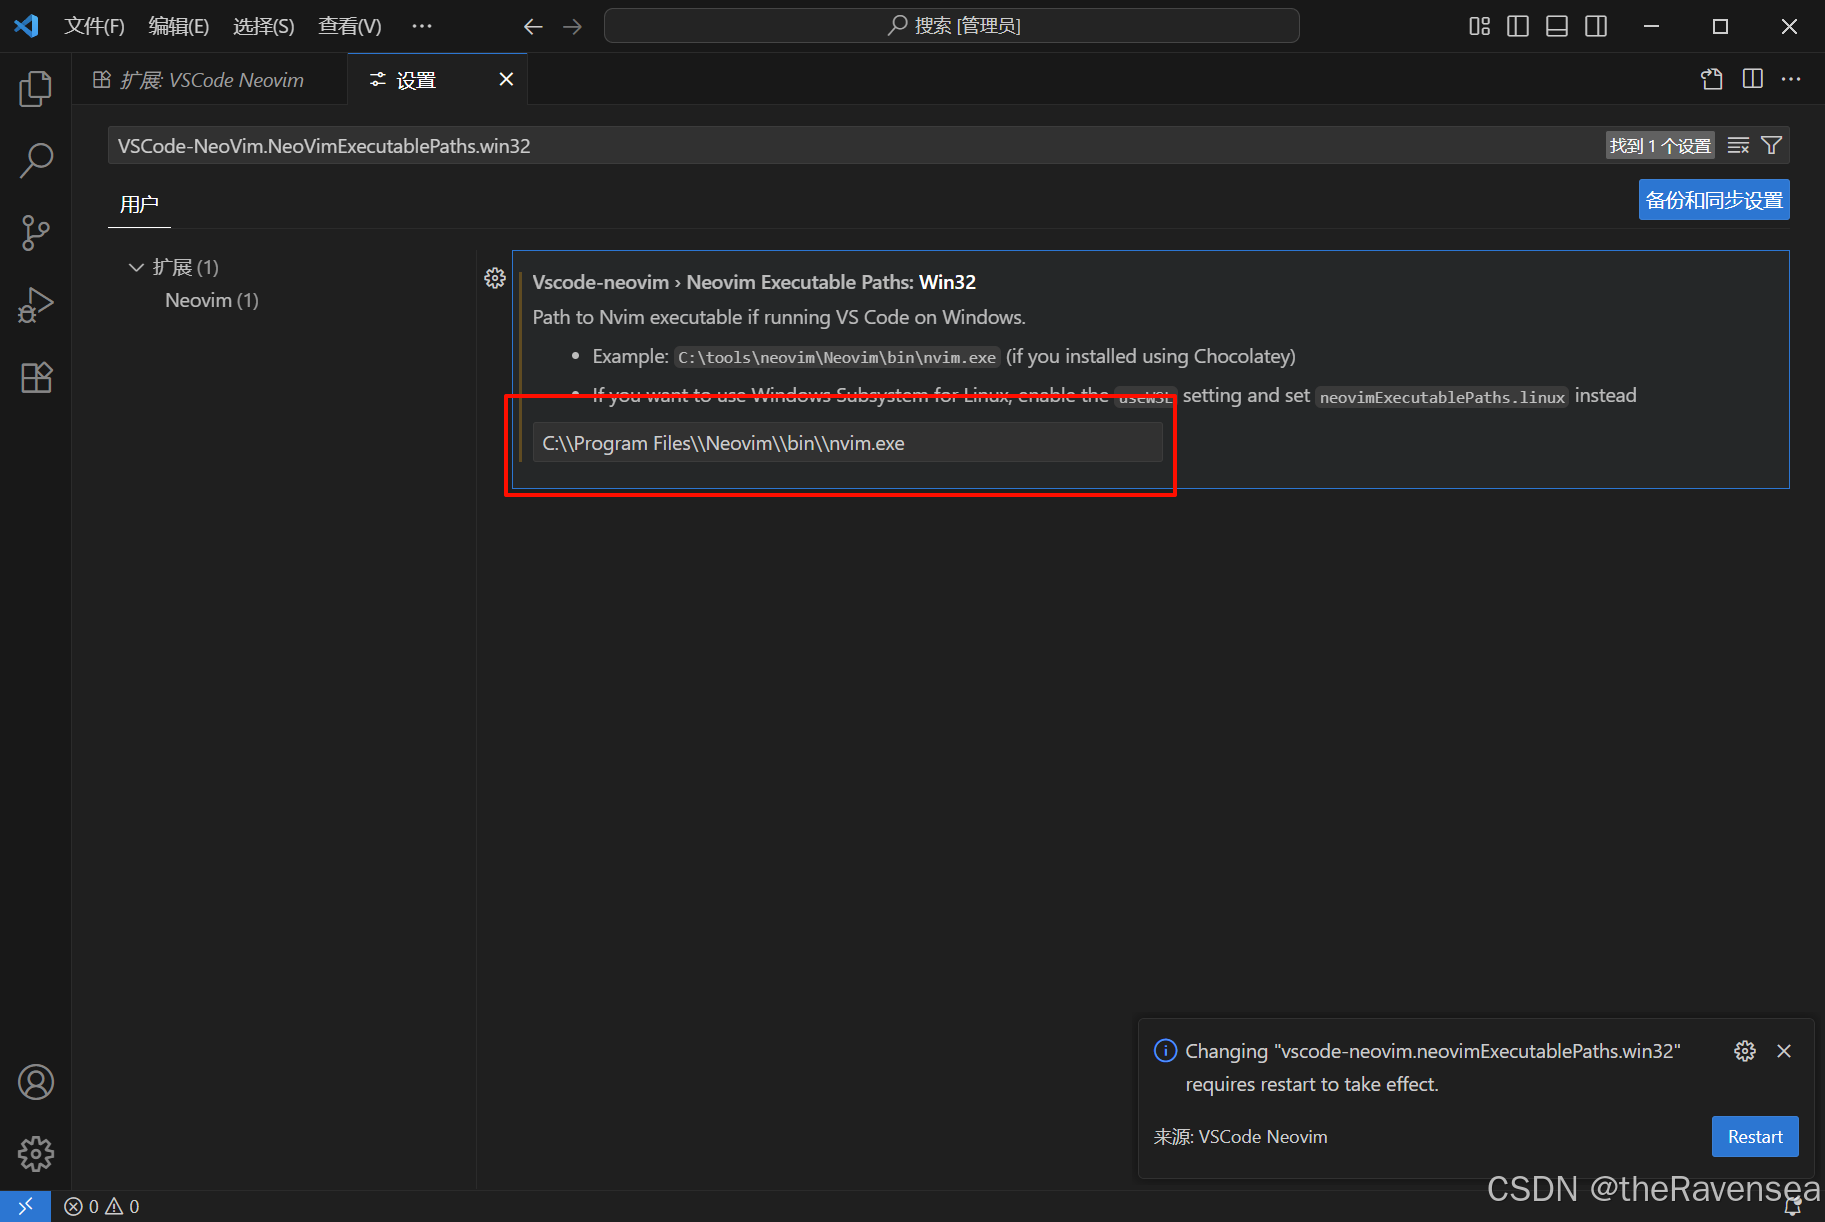Open the 编辑(E) menu

178,26
